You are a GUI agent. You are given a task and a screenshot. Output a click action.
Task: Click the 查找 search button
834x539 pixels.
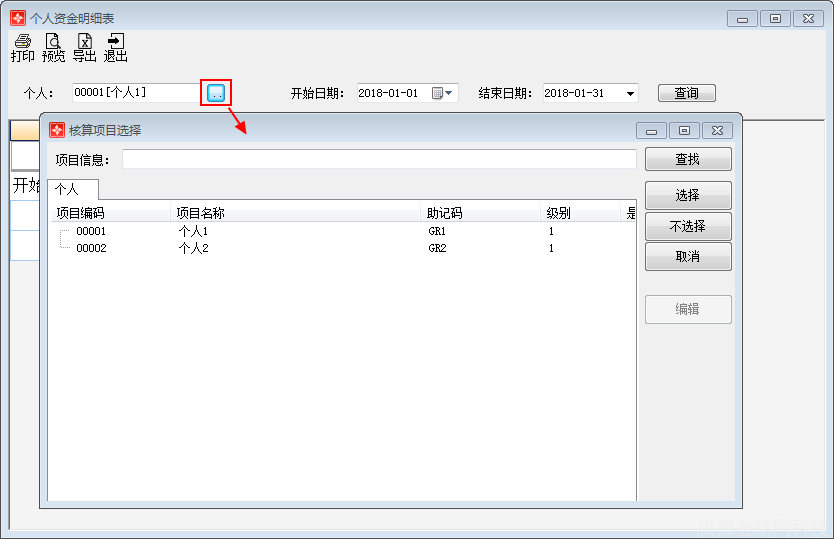688,159
